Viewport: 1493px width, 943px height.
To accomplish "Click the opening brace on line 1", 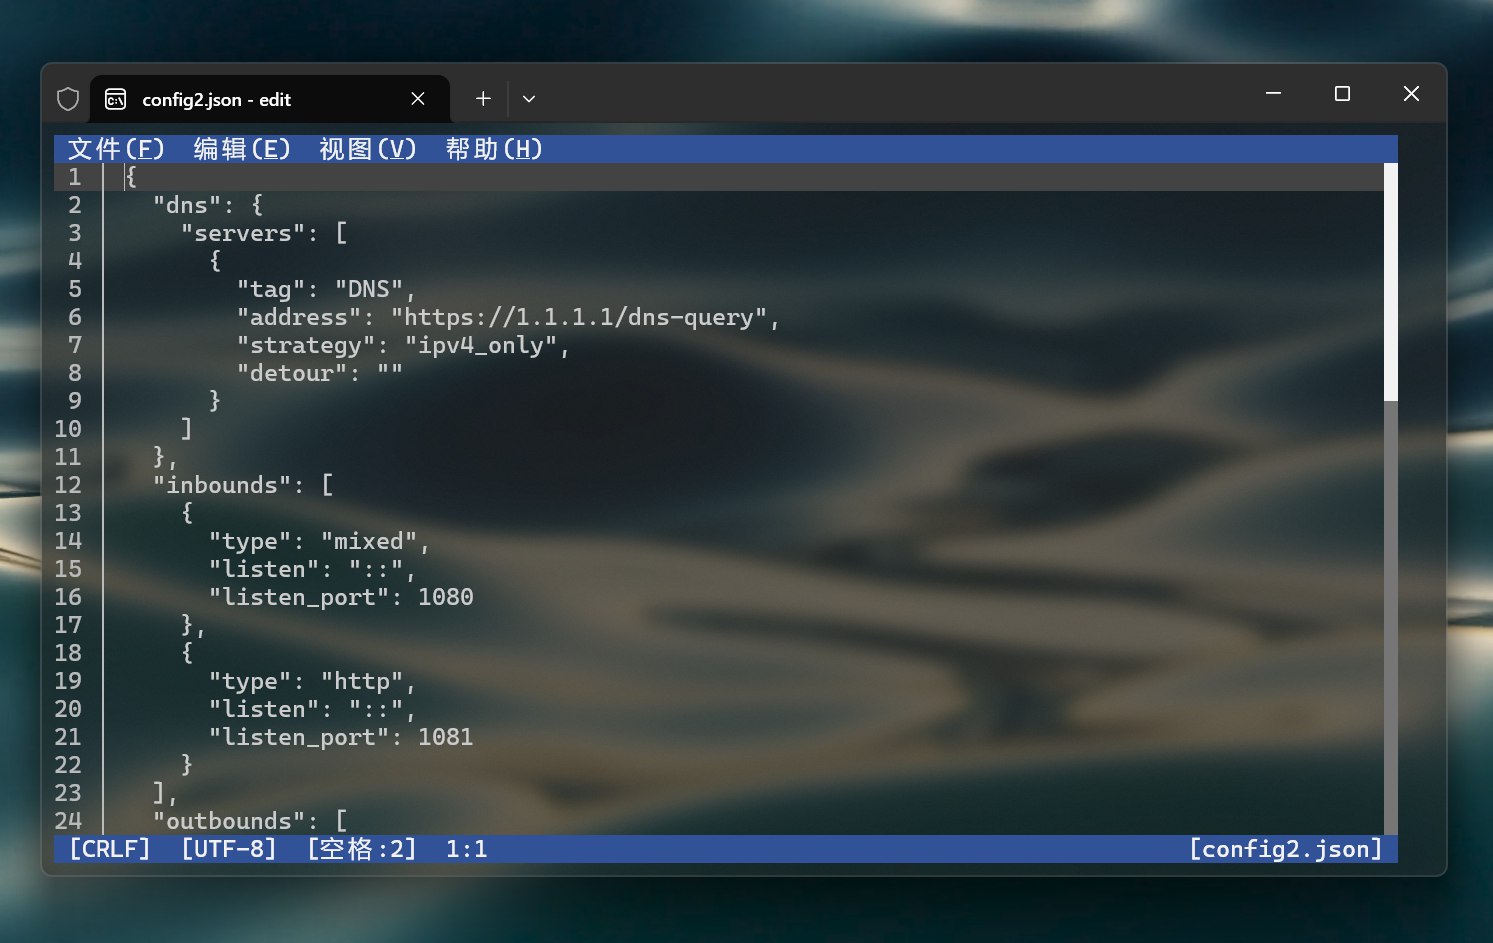I will coord(131,177).
